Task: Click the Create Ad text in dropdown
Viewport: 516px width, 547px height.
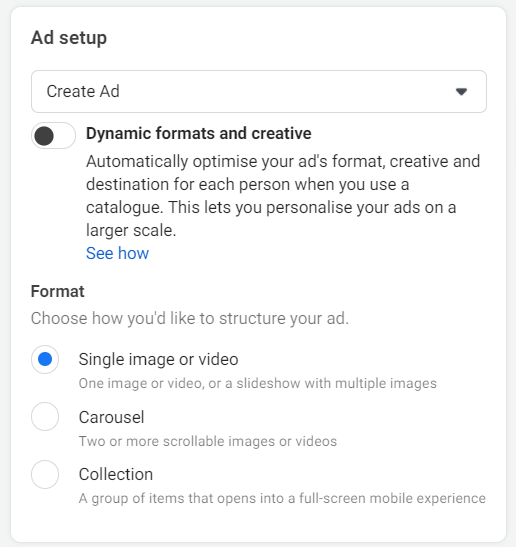Action: (x=83, y=91)
